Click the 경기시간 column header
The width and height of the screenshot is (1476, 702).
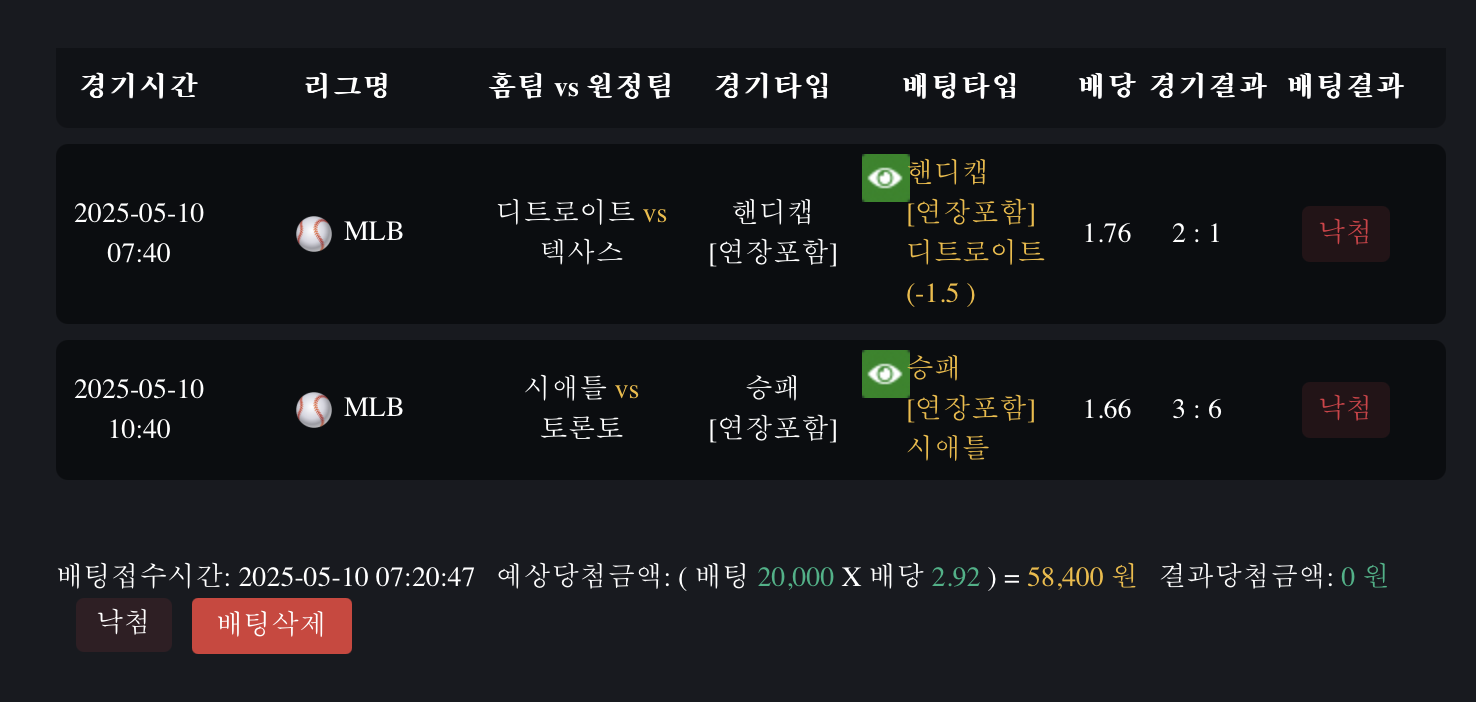pyautogui.click(x=139, y=87)
